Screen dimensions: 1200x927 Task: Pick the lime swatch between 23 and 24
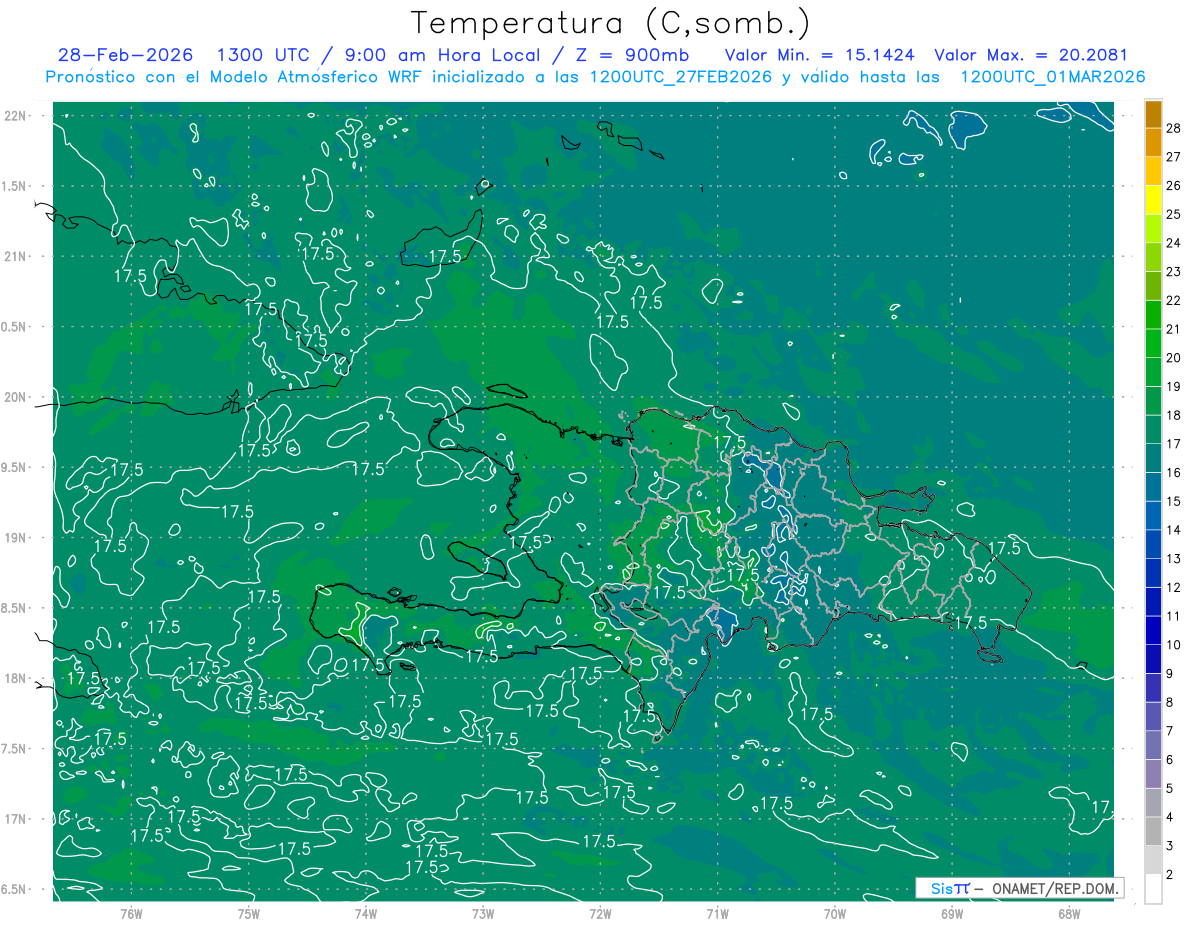tap(1153, 257)
